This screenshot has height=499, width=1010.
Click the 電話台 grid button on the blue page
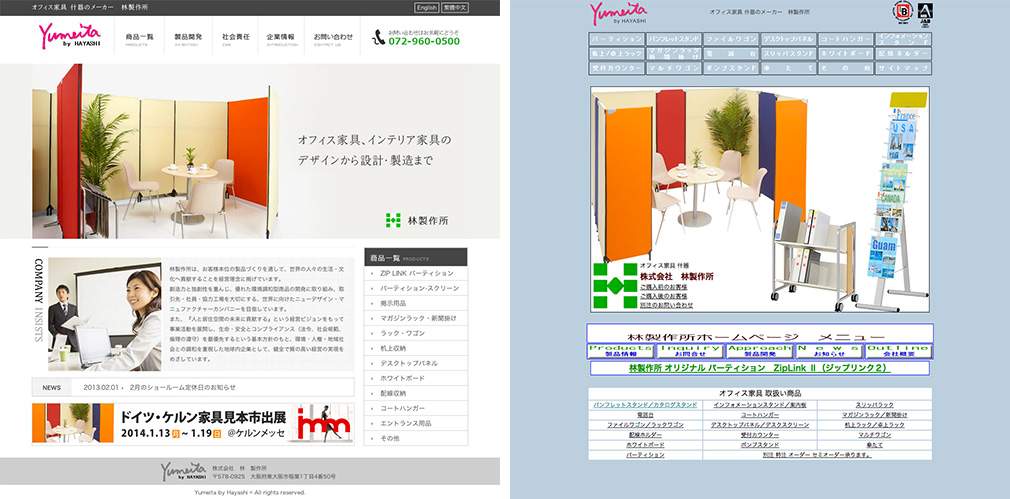pyautogui.click(x=731, y=53)
